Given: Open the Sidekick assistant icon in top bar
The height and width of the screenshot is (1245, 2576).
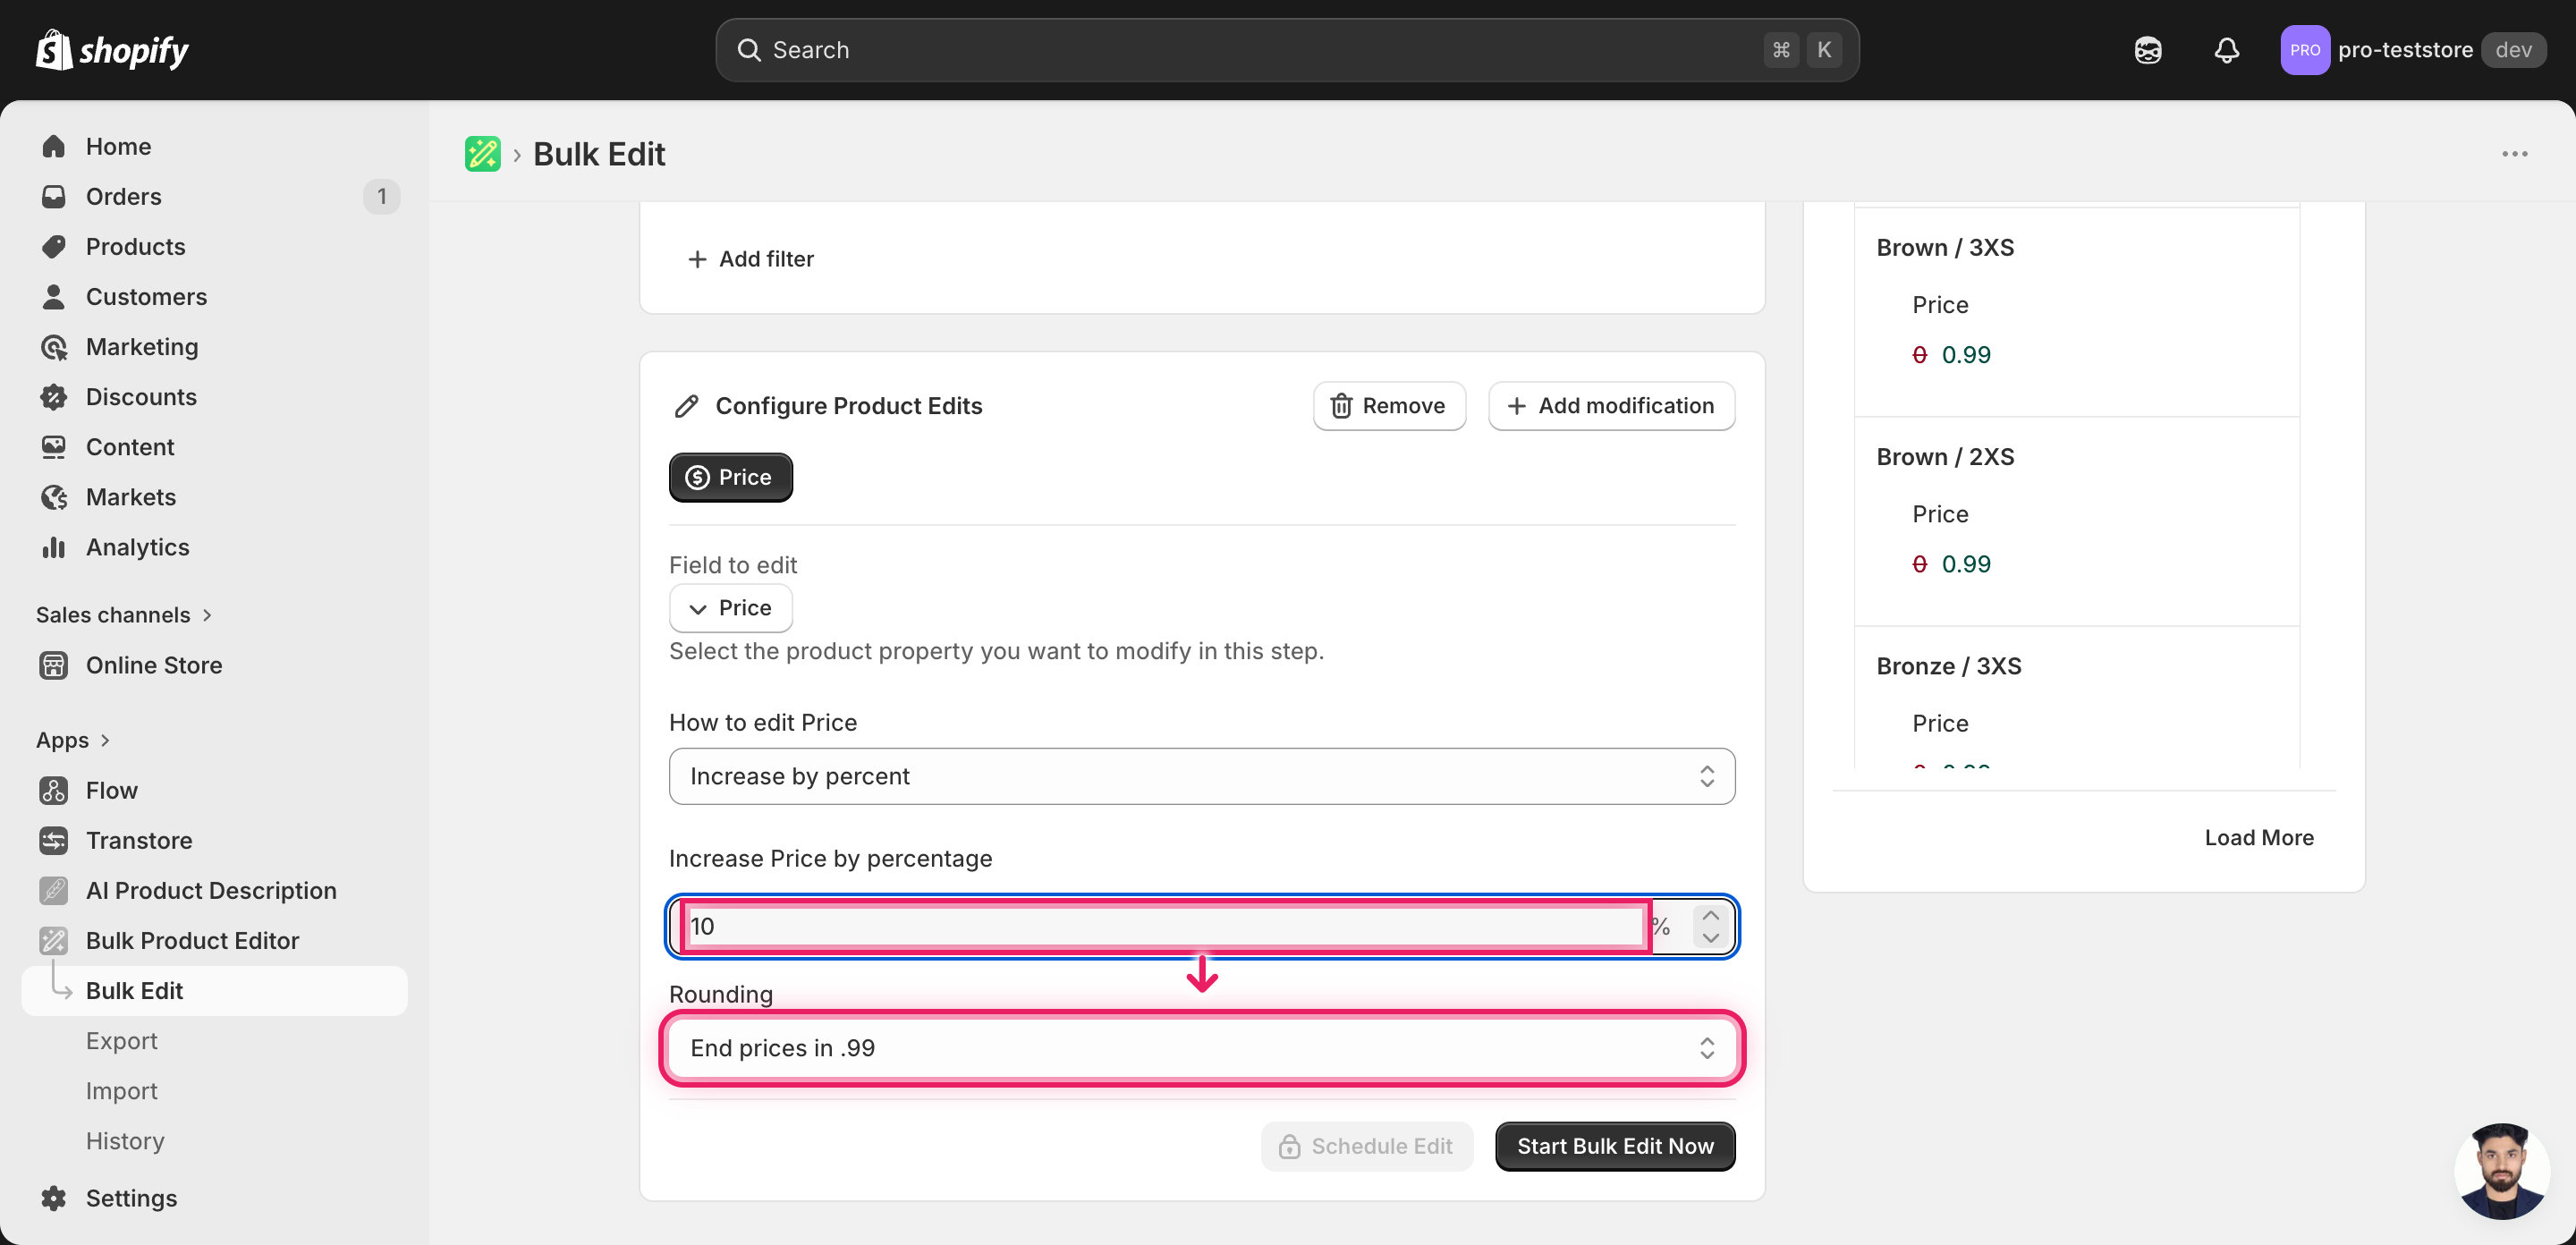Looking at the screenshot, I should click(2147, 50).
